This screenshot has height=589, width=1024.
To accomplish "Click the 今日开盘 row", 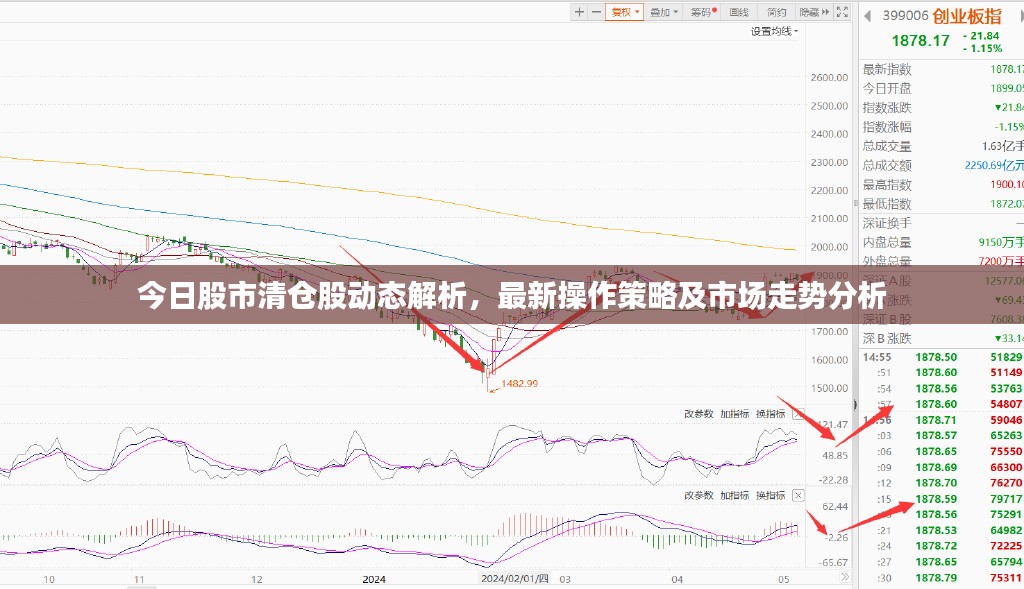I will pos(942,88).
